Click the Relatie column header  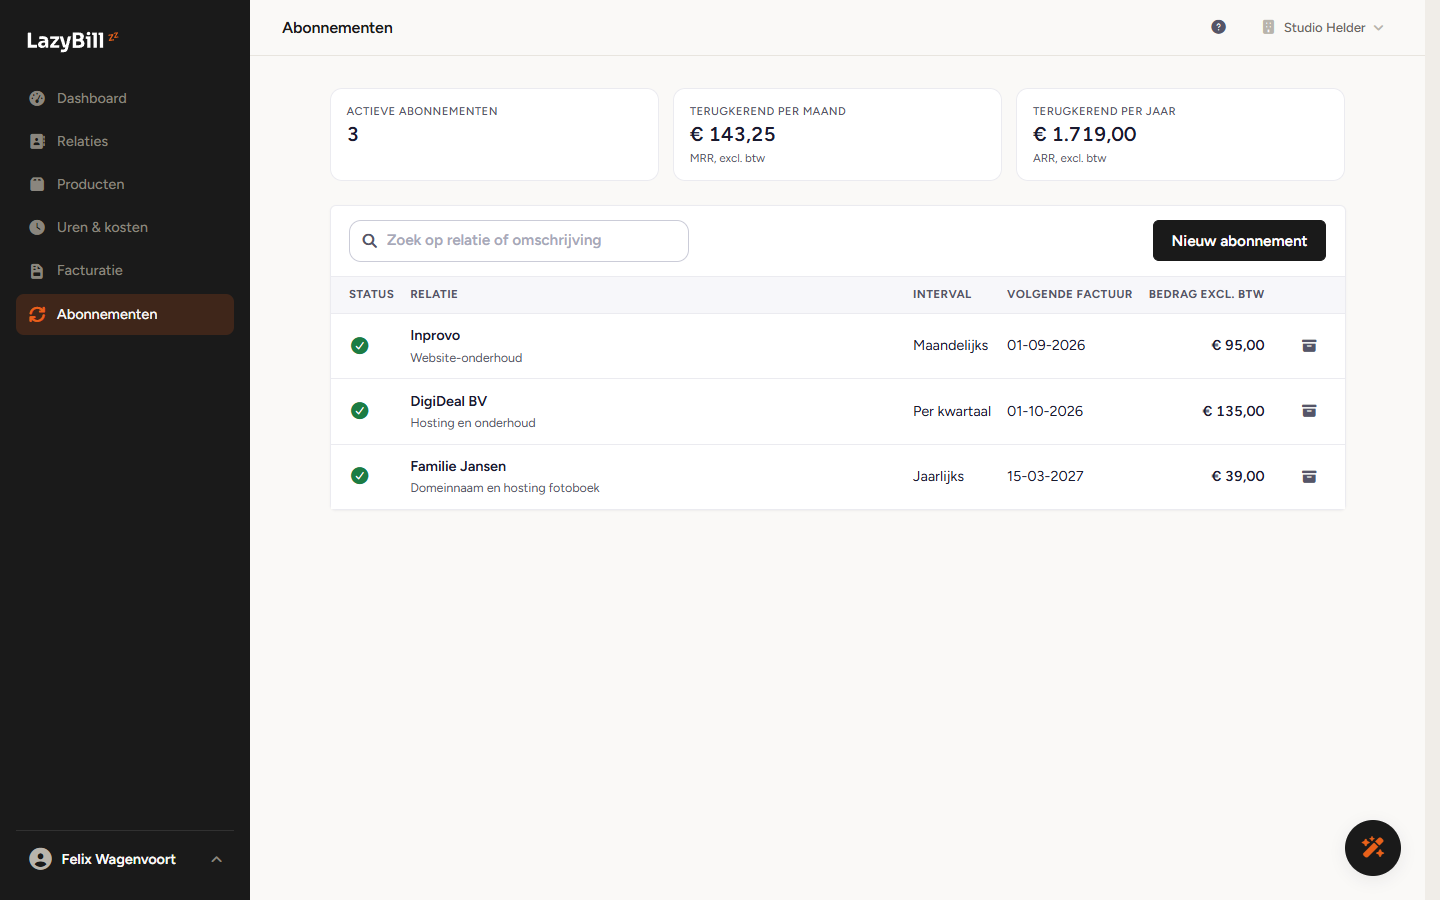(434, 294)
